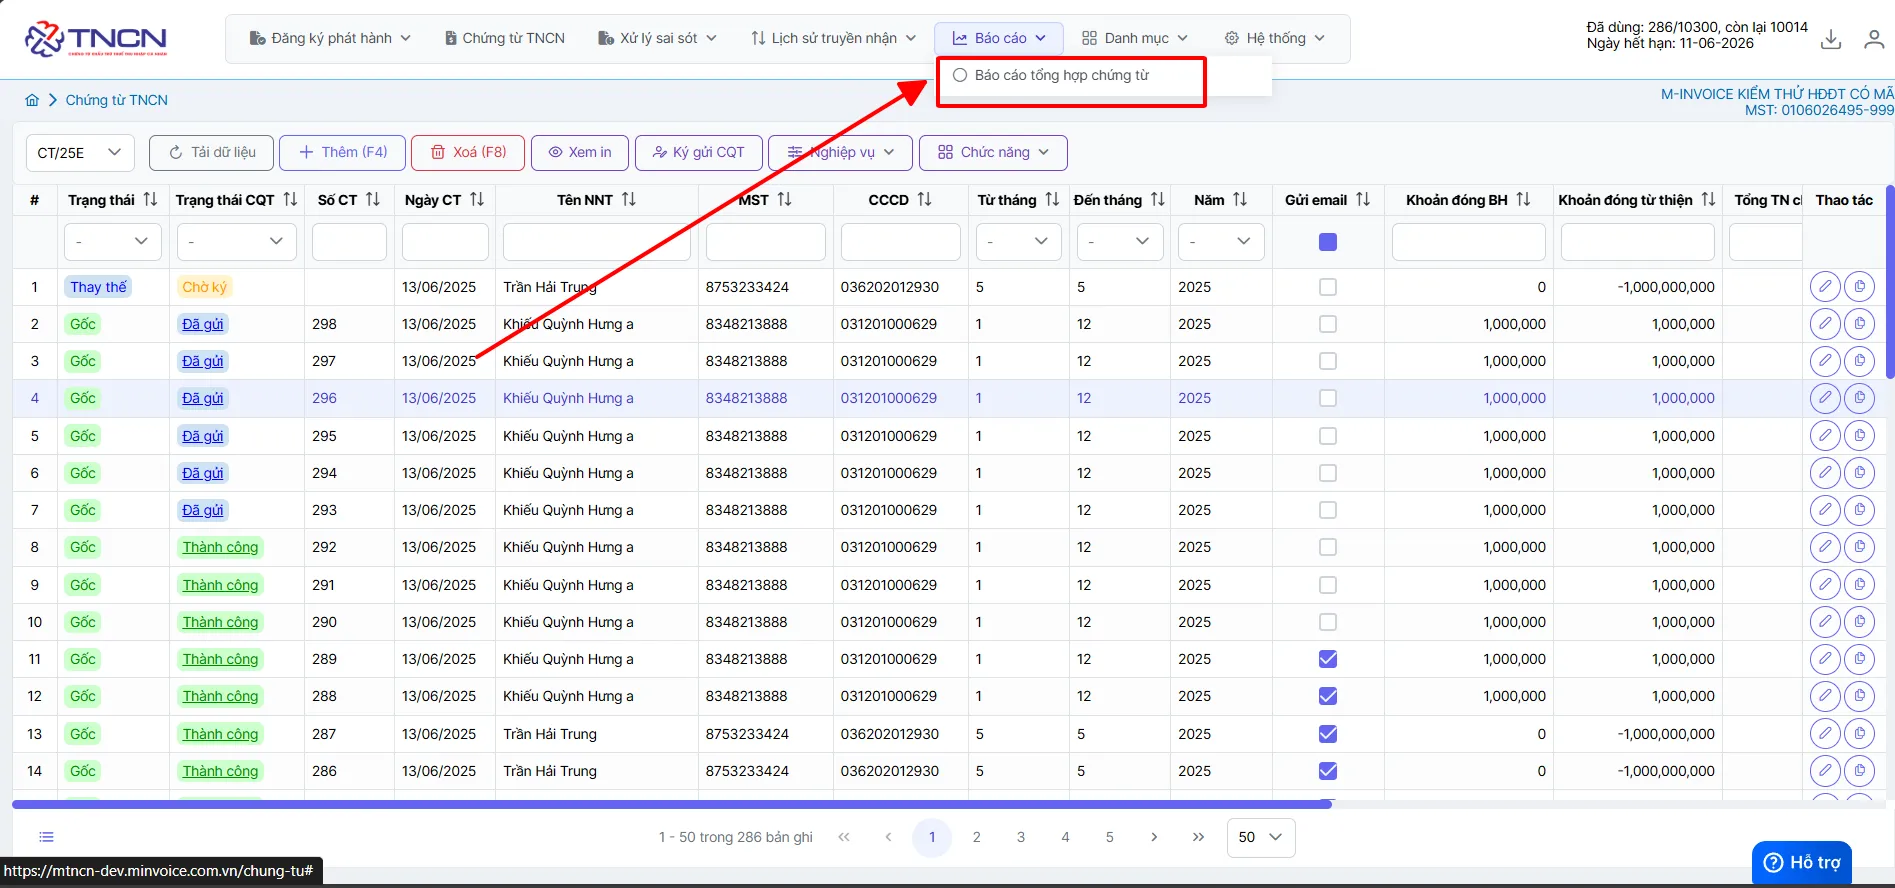Check Gửi email box for Số CT 296
Image resolution: width=1895 pixels, height=888 pixels.
(1328, 398)
